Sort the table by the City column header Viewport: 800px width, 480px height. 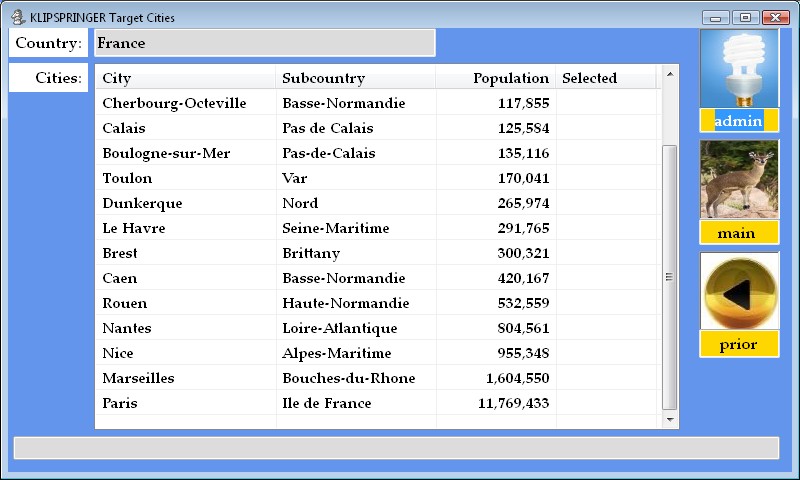coord(187,78)
